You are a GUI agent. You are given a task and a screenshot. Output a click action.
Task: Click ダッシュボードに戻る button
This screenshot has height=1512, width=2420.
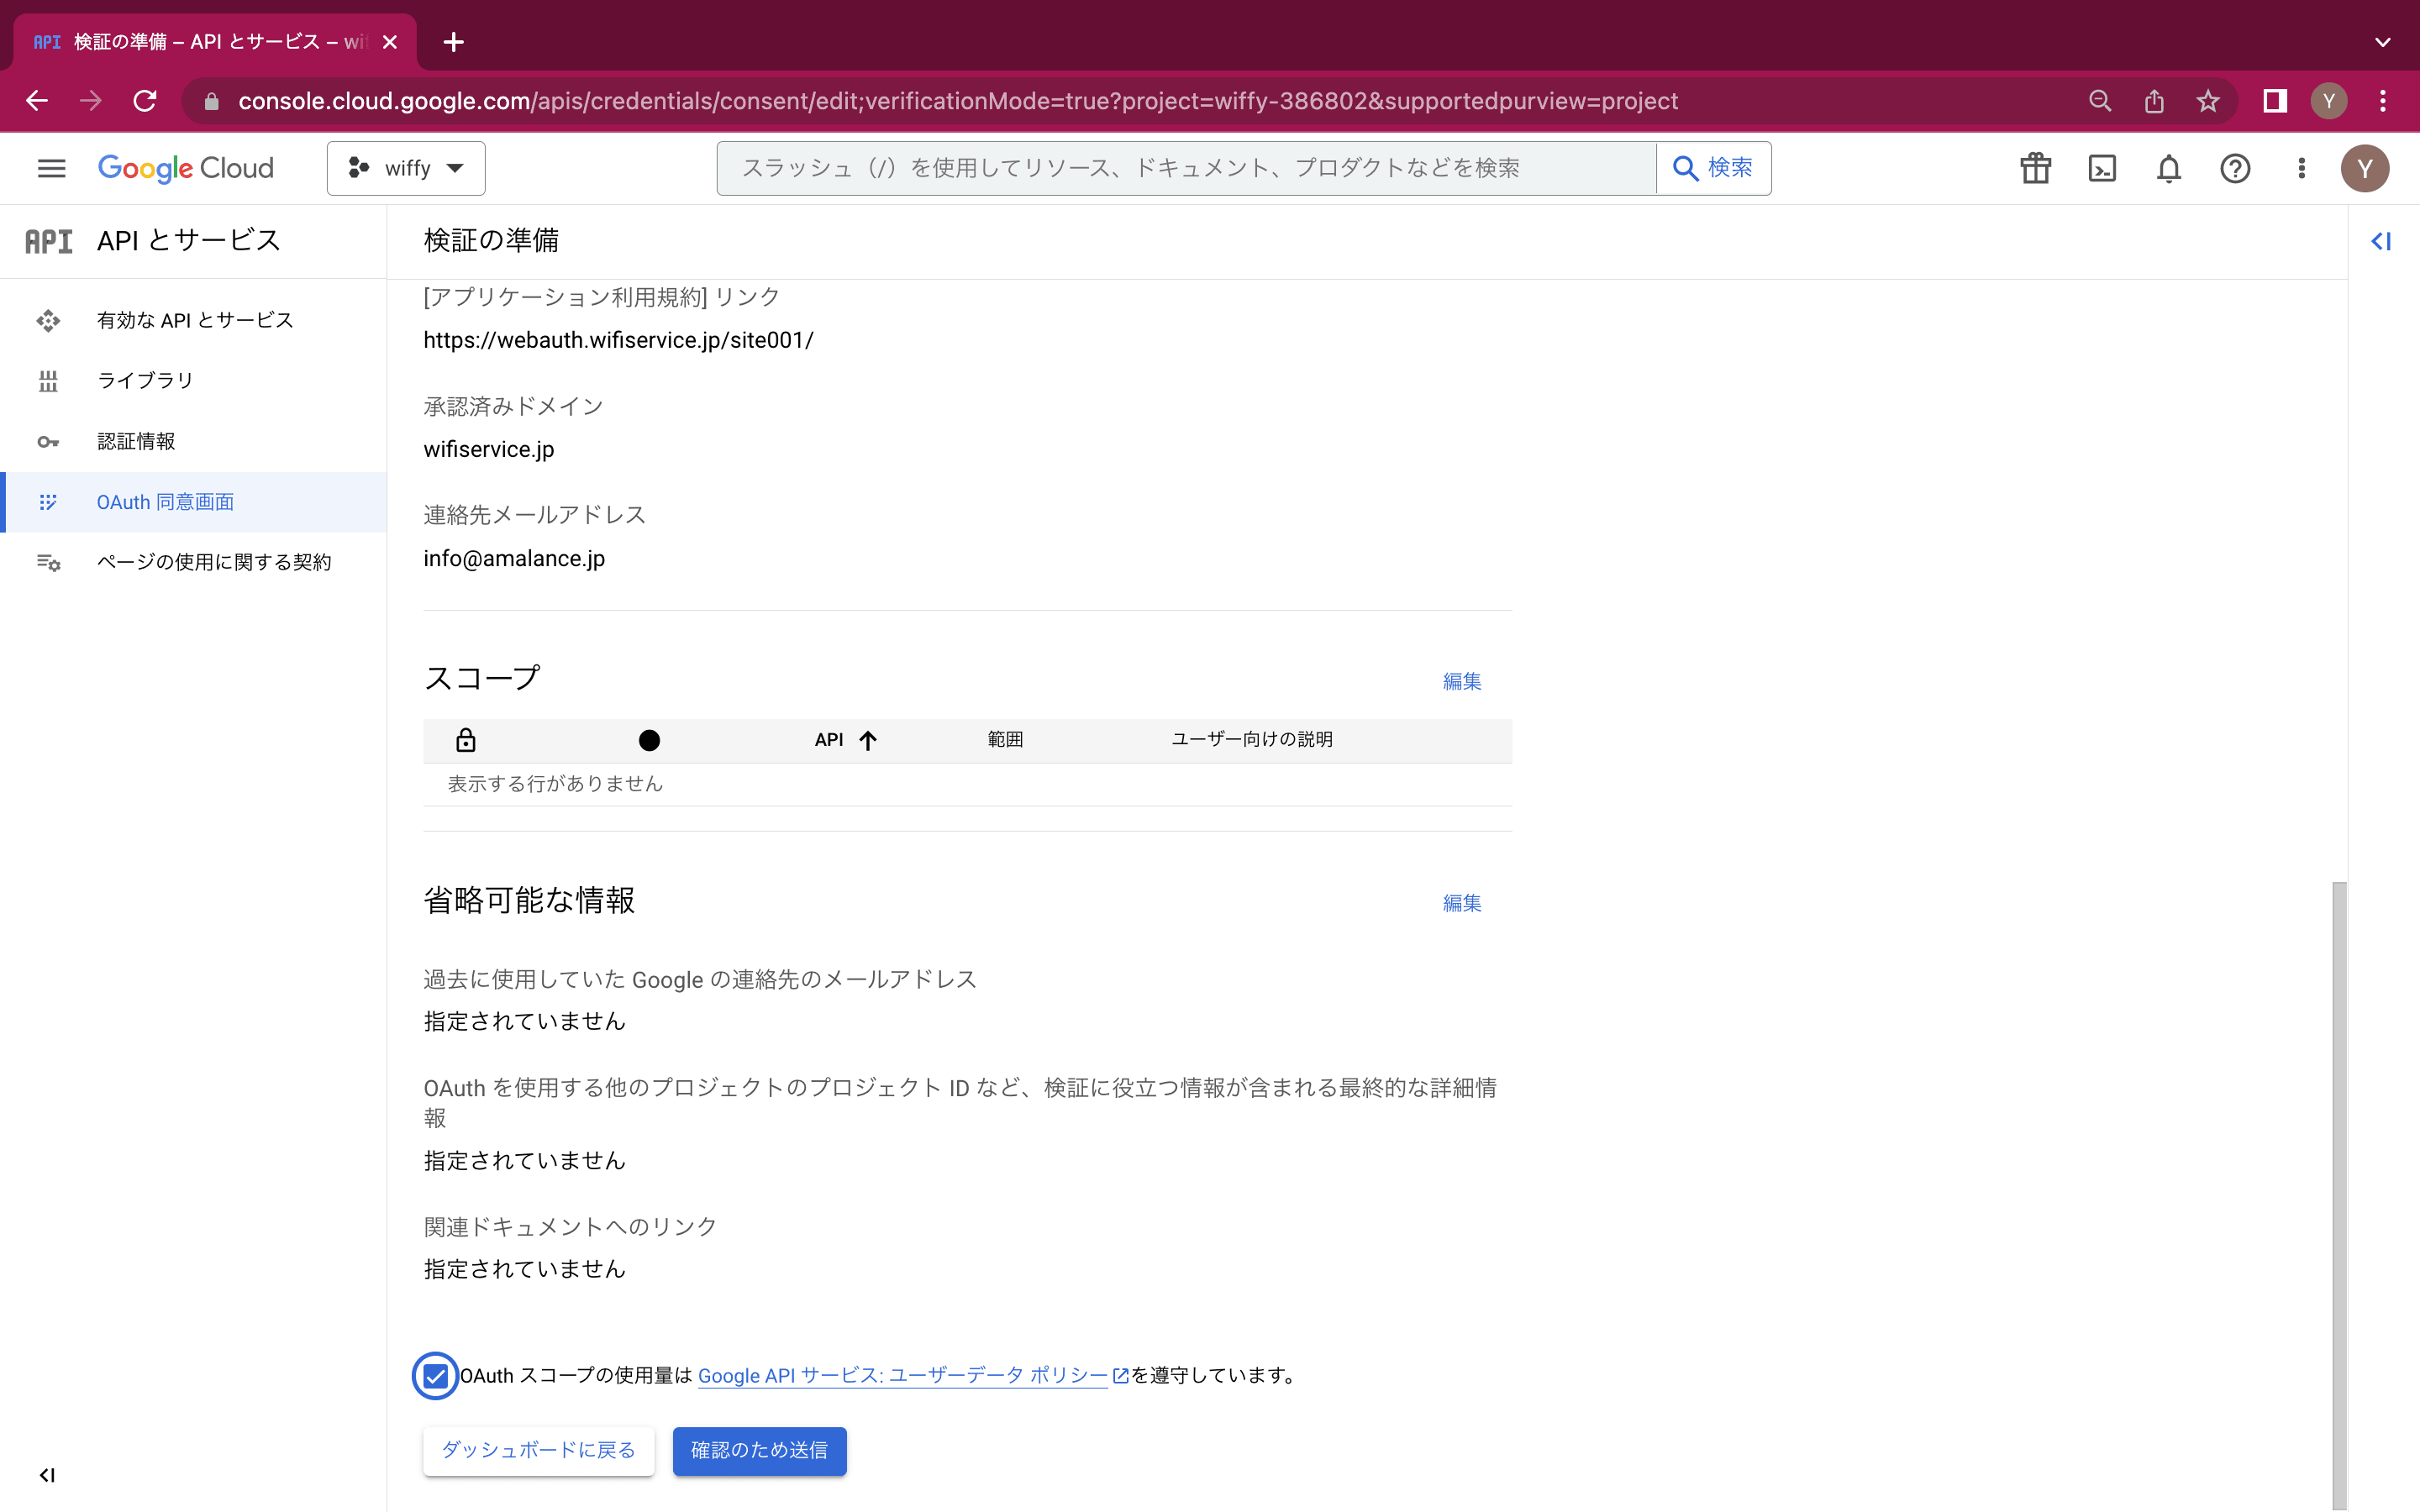538,1450
